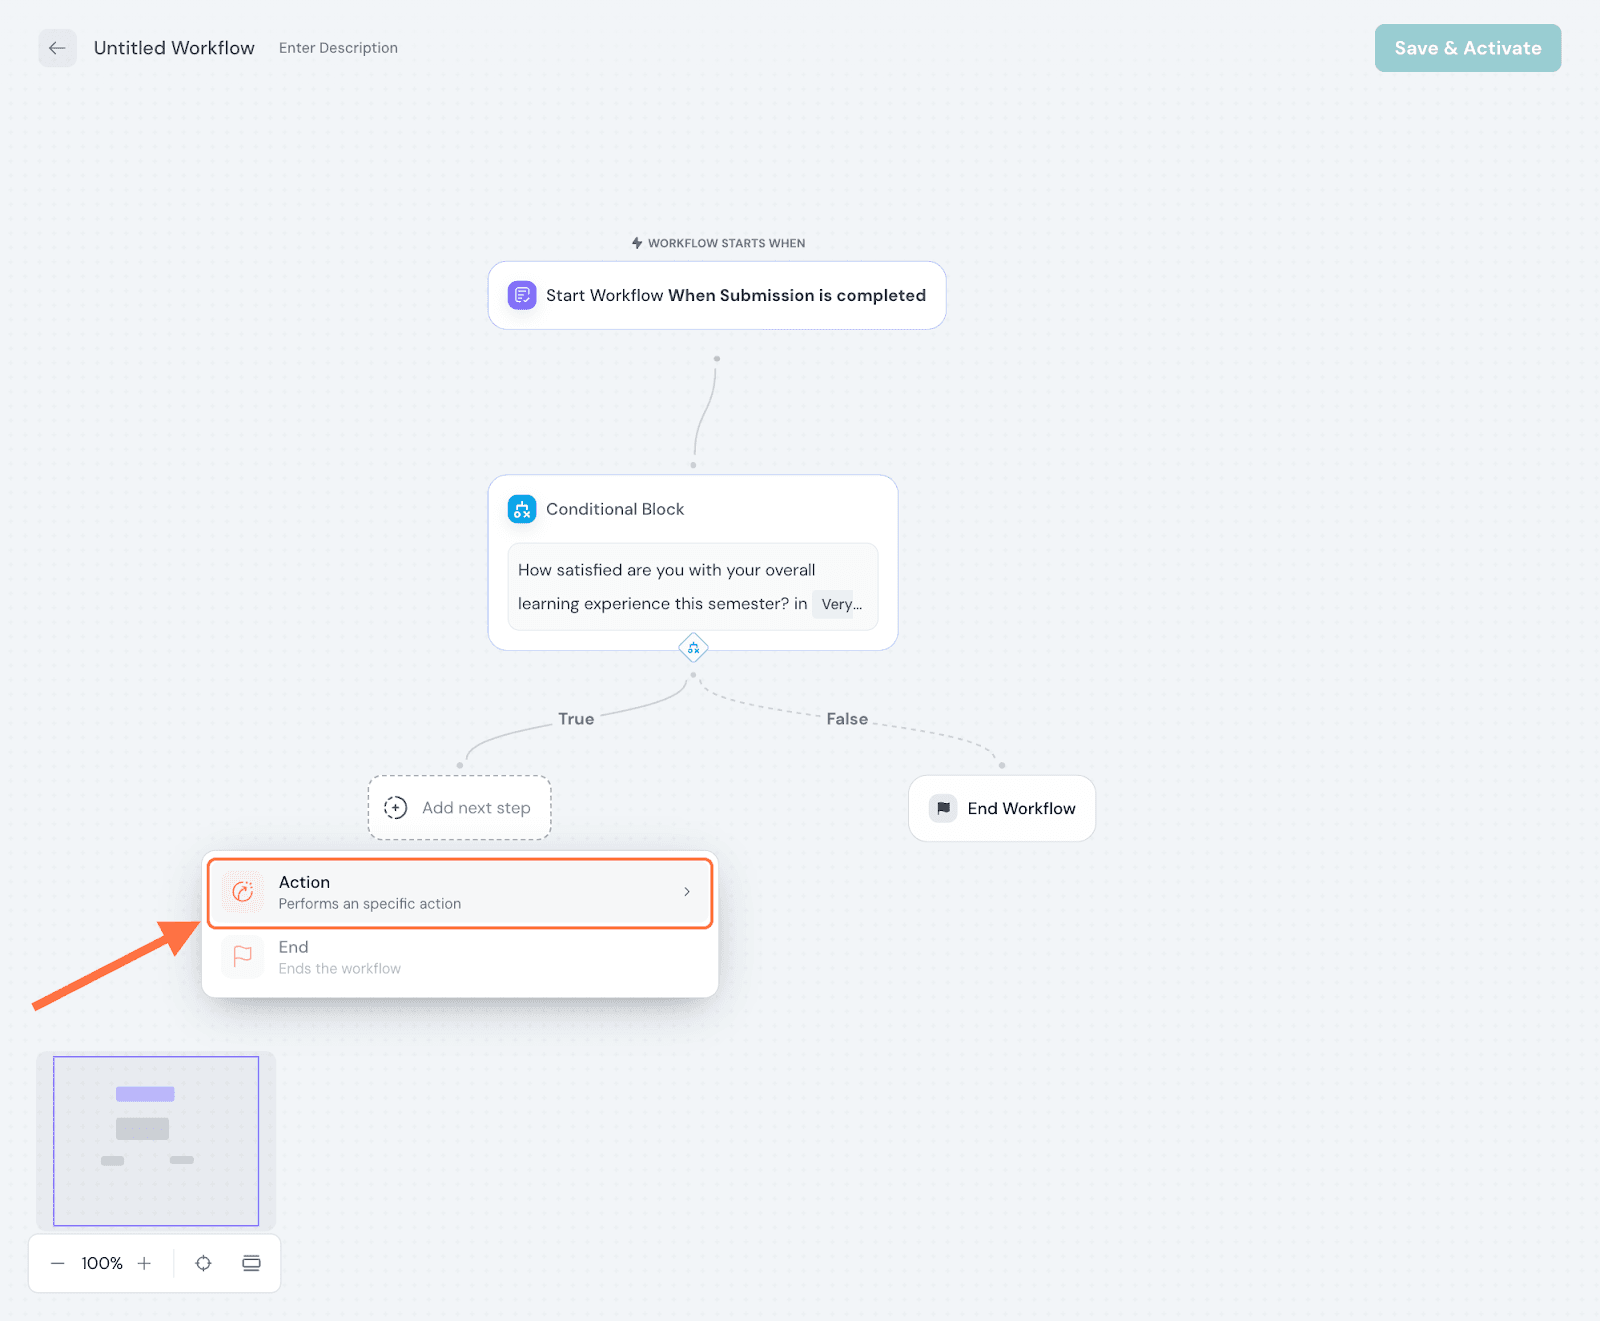Expand the Action submenu chevron
Image resolution: width=1600 pixels, height=1321 pixels.
tap(687, 892)
